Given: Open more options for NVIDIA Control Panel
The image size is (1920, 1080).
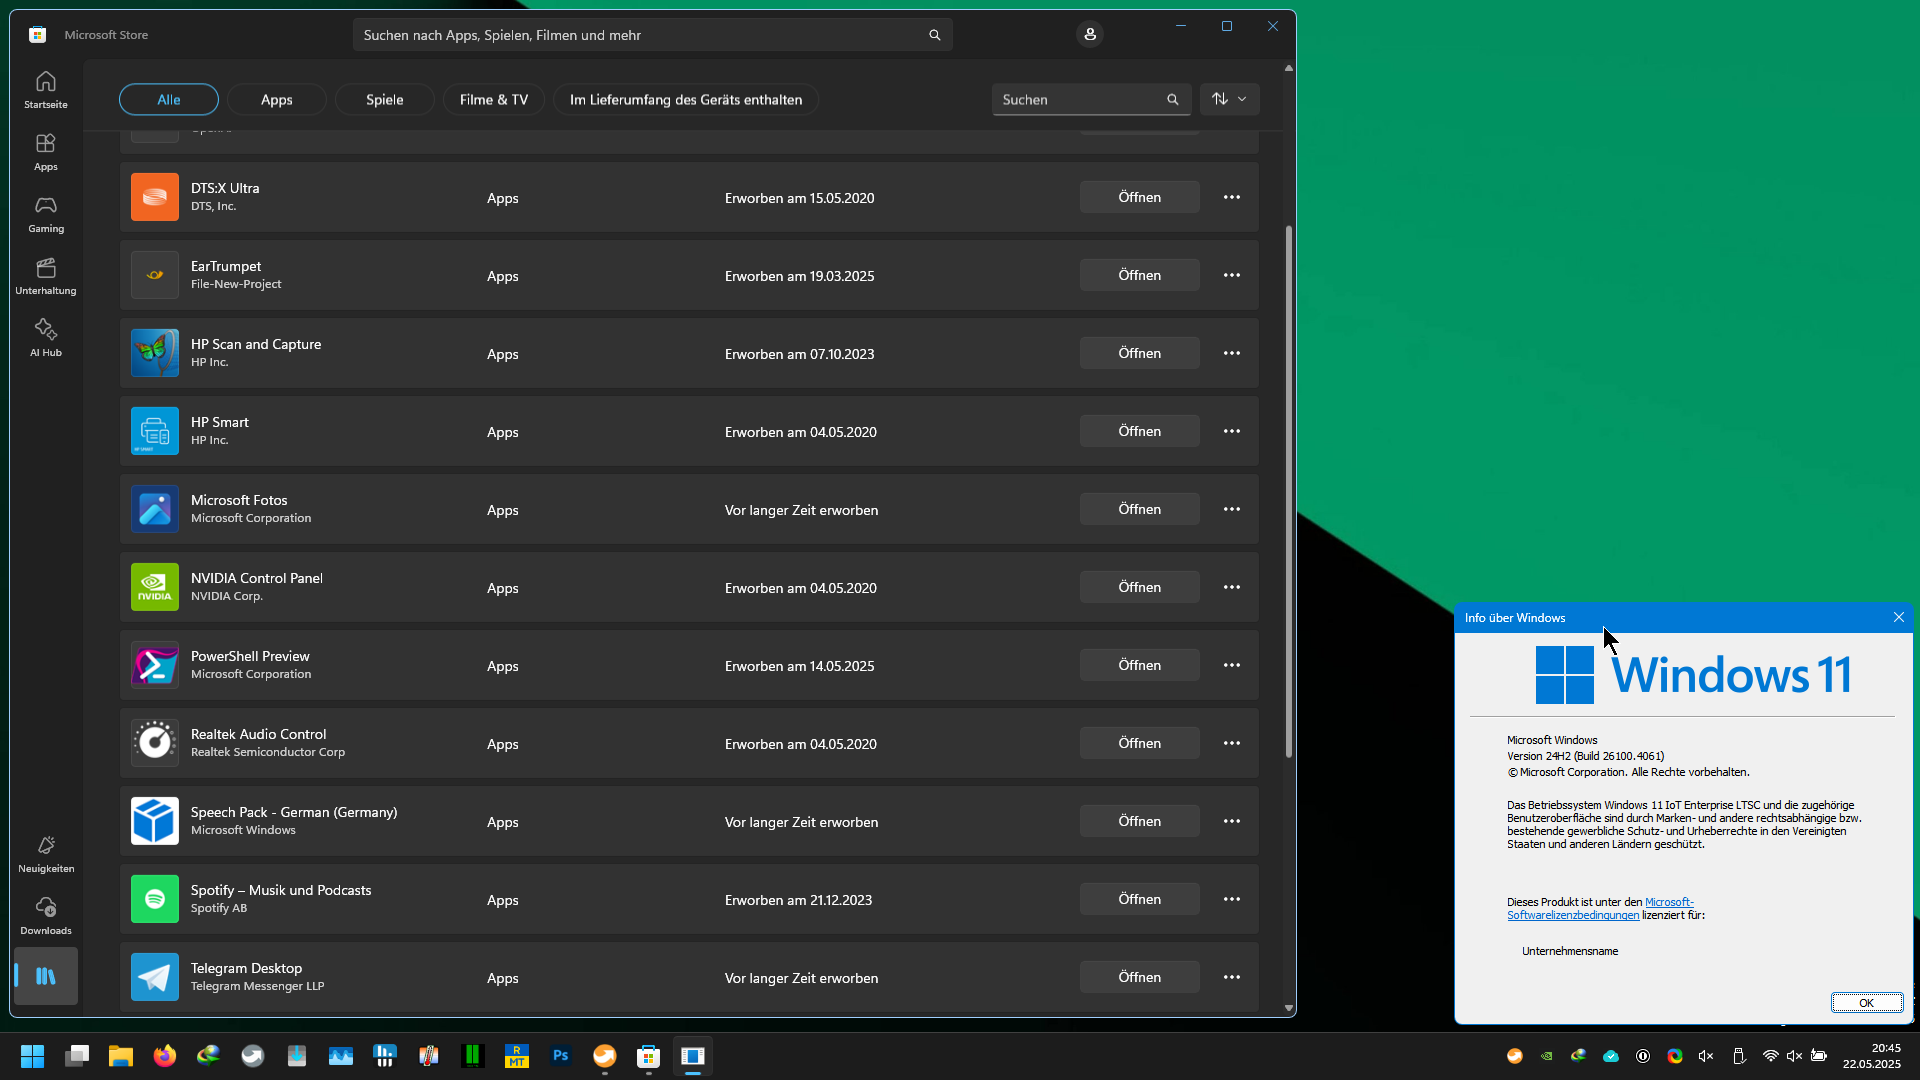Looking at the screenshot, I should click(1232, 588).
